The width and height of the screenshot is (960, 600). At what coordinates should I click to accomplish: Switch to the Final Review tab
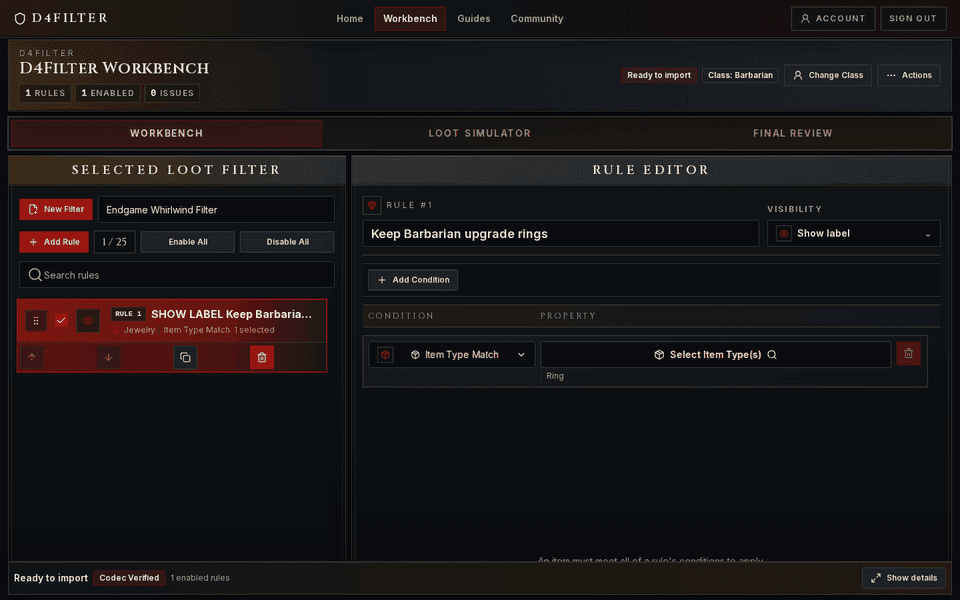pos(792,133)
